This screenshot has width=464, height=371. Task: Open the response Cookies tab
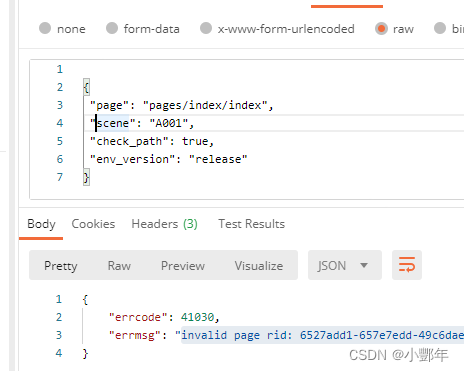(93, 224)
